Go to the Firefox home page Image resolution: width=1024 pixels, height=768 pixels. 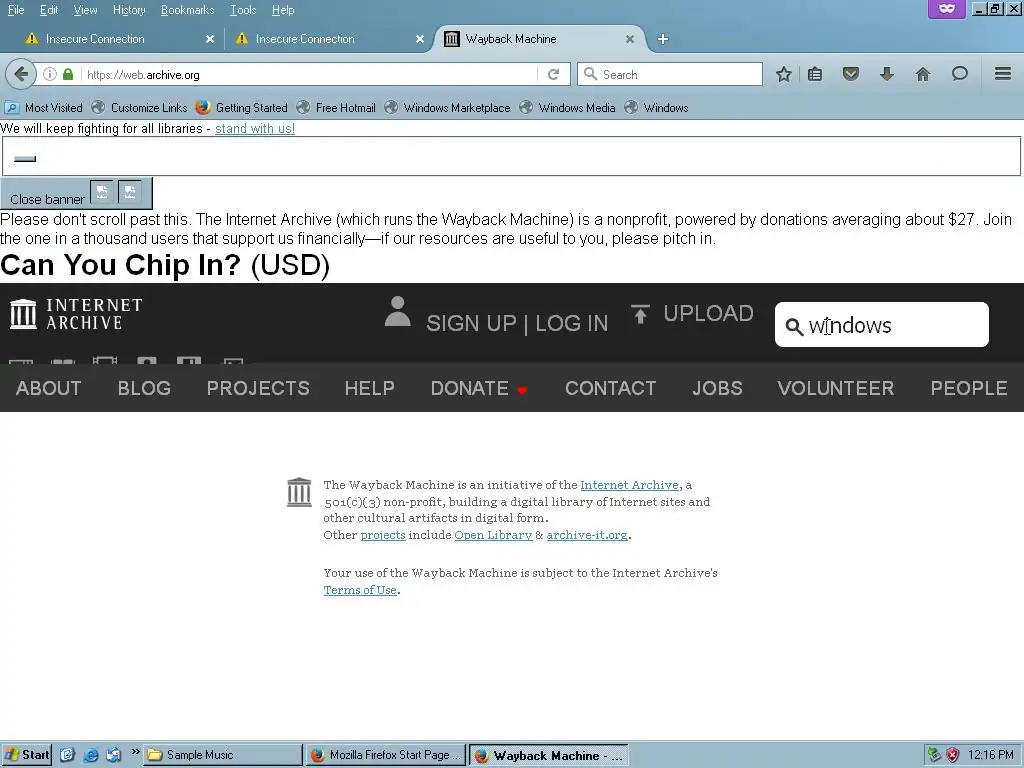(923, 74)
